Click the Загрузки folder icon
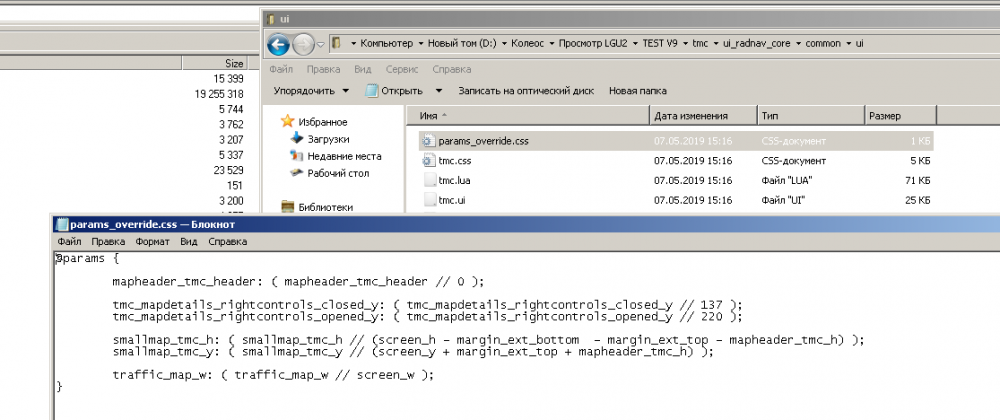The width and height of the screenshot is (1000, 420). tap(297, 138)
